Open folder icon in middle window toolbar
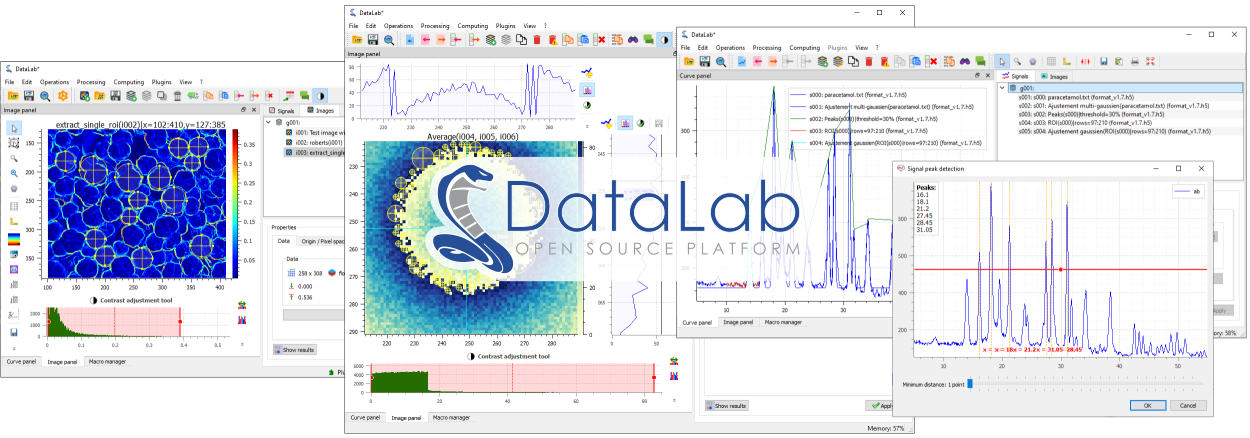 357,40
